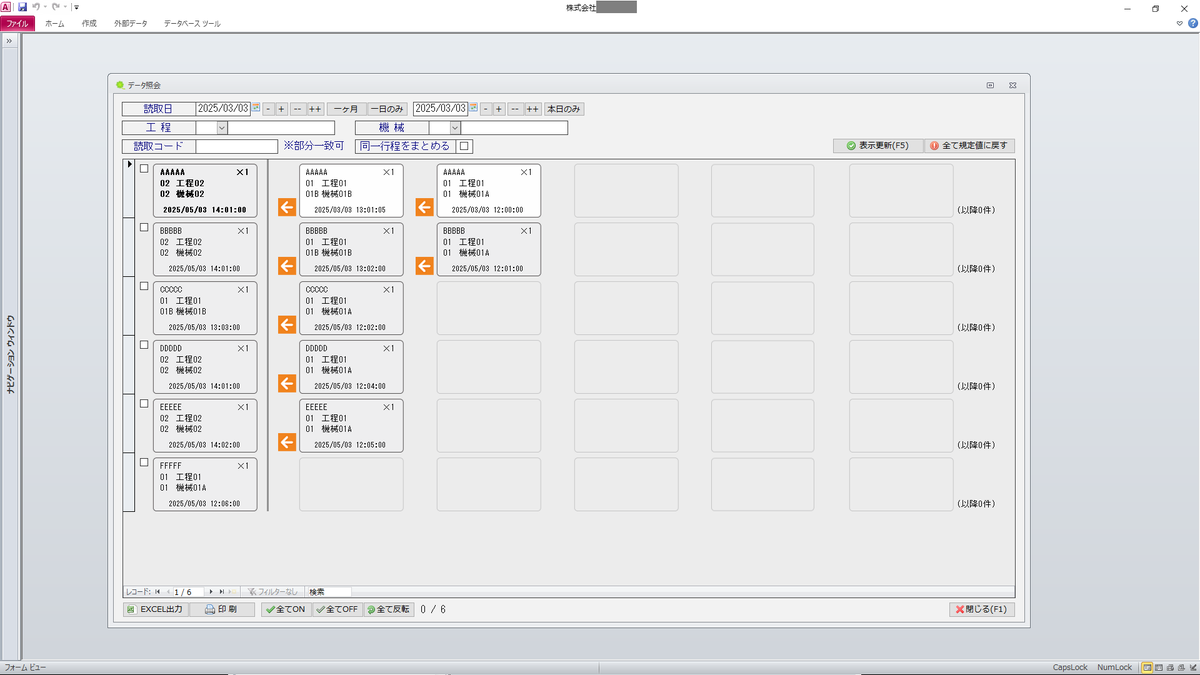This screenshot has width=1200, height=675.
Task: Open the ホーム ribbon tab
Action: click(55, 23)
